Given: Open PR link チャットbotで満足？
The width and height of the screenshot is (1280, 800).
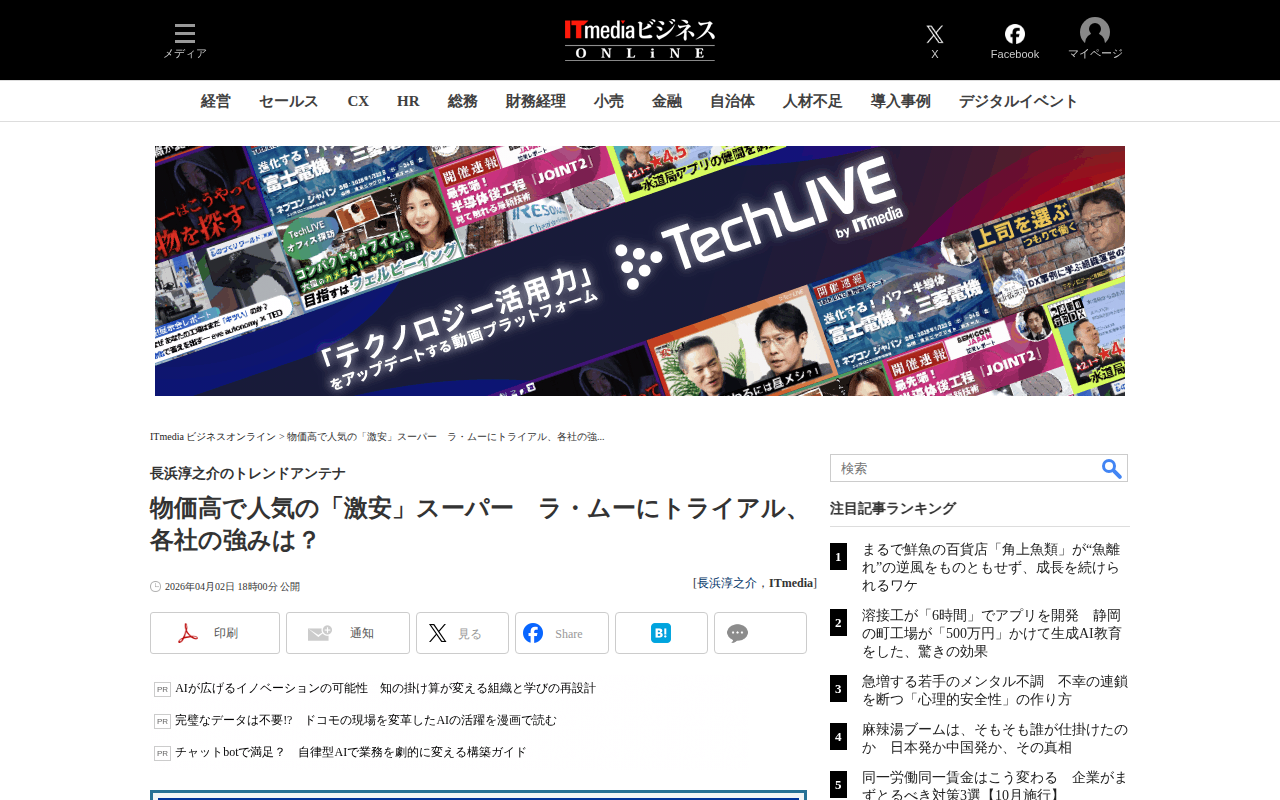Looking at the screenshot, I should pyautogui.click(x=351, y=753).
